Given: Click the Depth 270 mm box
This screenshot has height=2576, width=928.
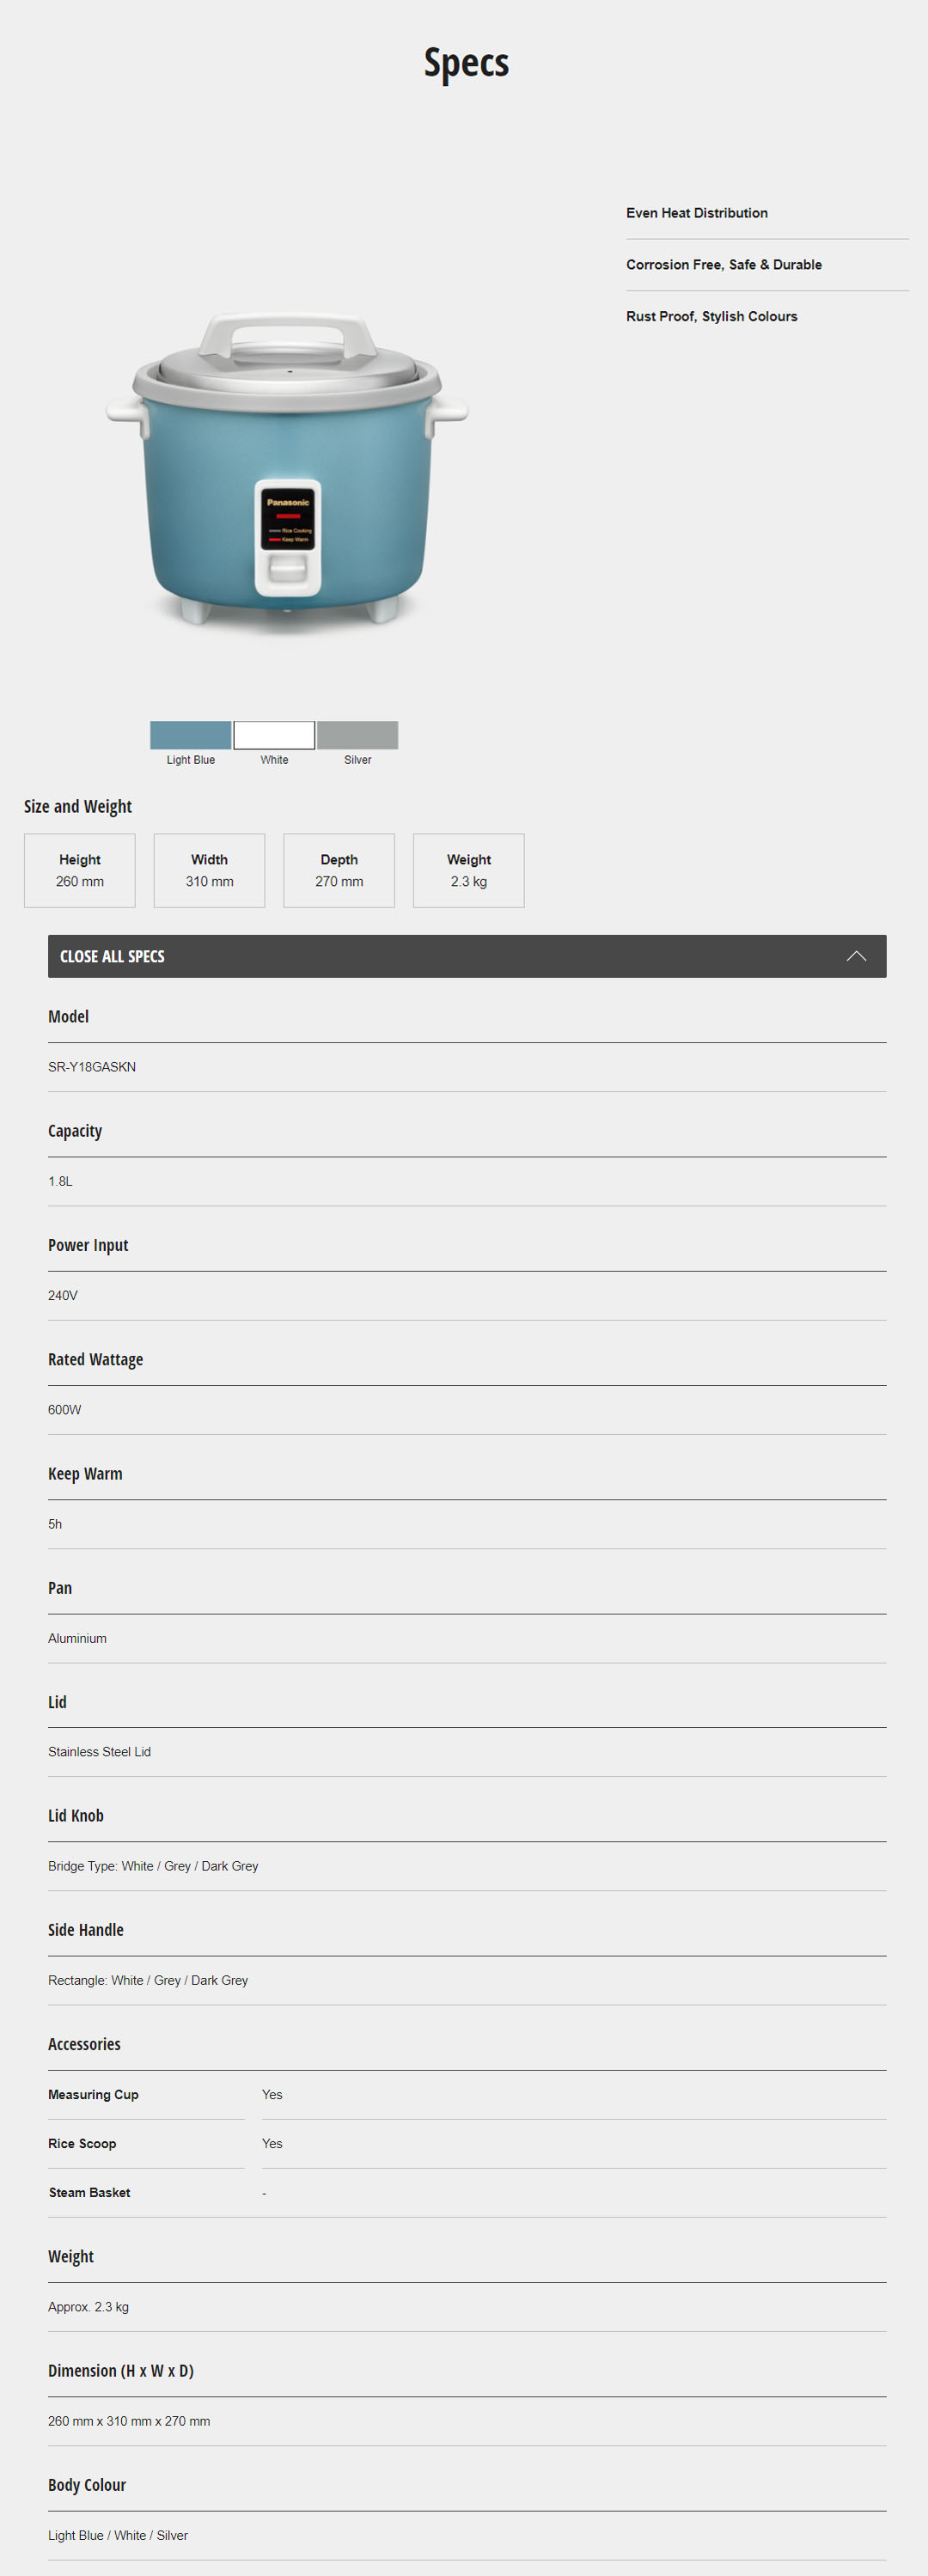Looking at the screenshot, I should [x=339, y=871].
